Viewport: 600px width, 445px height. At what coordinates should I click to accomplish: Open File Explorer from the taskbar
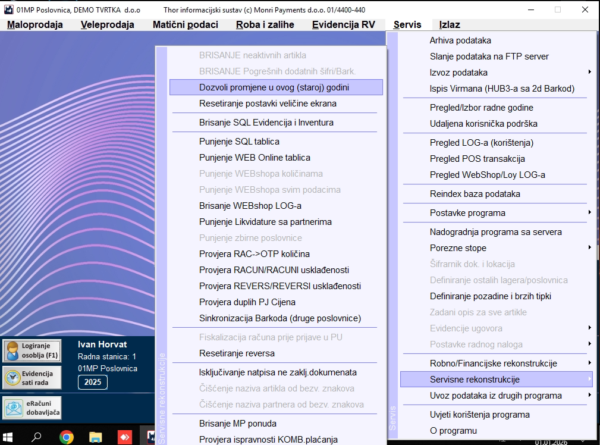[95, 437]
